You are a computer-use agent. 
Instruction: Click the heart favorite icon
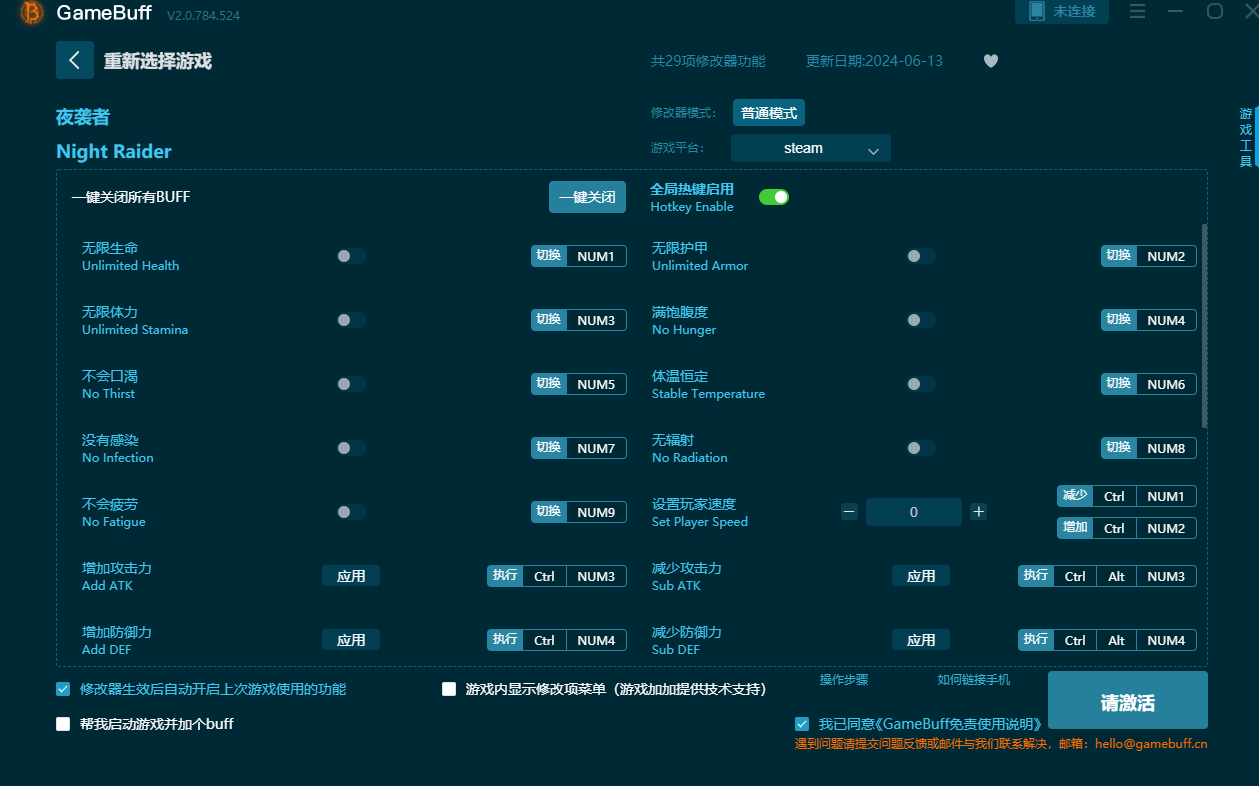click(x=990, y=61)
